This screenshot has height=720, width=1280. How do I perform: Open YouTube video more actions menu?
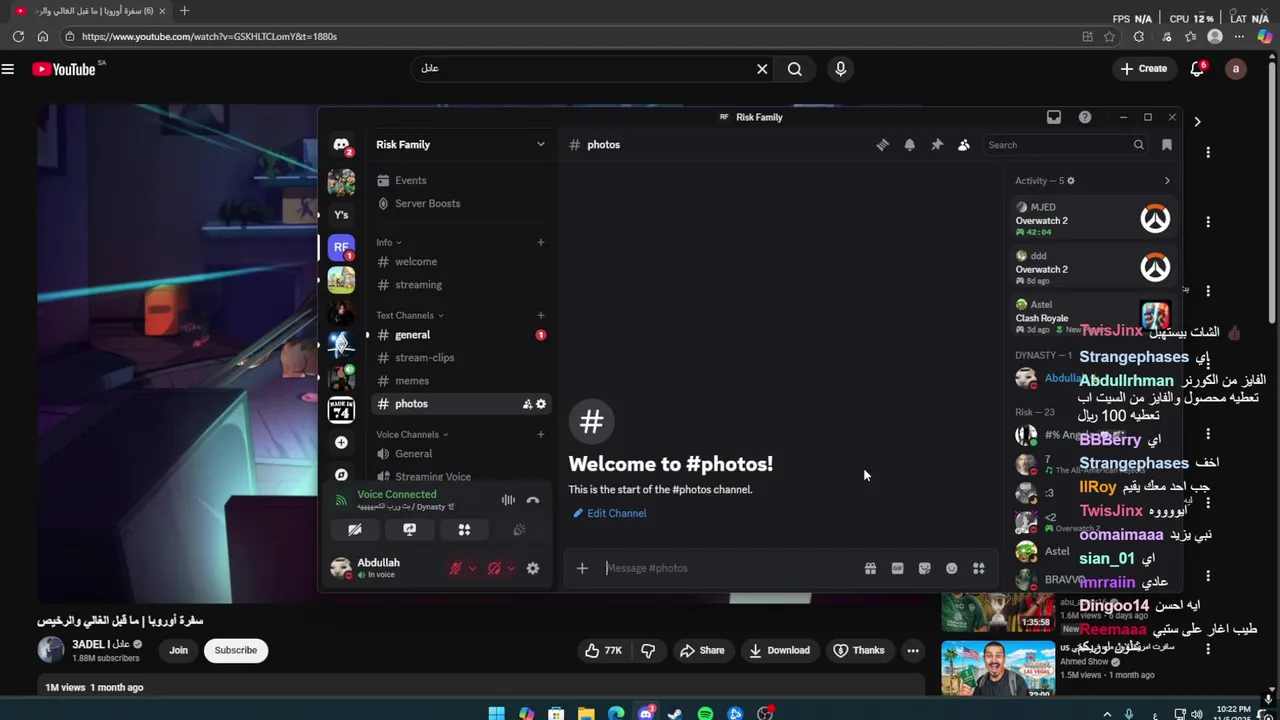[913, 650]
